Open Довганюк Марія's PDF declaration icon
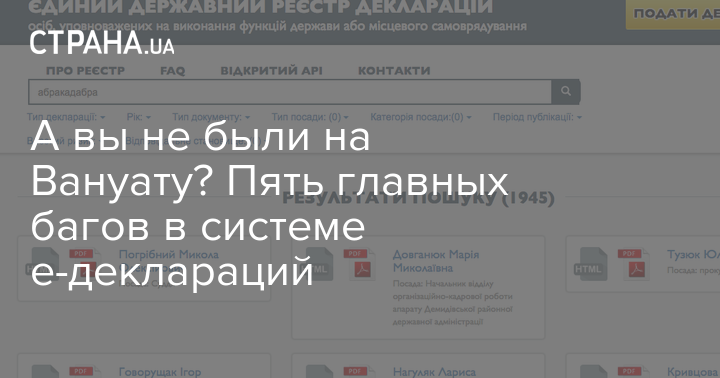The height and width of the screenshot is (378, 720). point(359,265)
